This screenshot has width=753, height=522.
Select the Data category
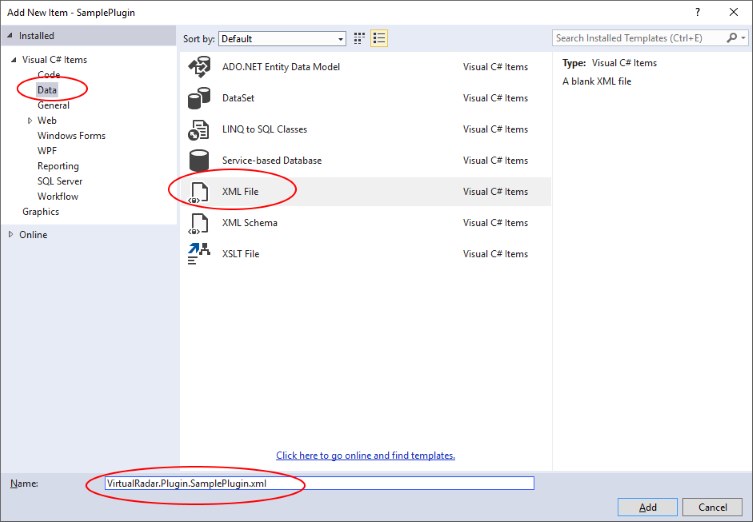point(47,90)
